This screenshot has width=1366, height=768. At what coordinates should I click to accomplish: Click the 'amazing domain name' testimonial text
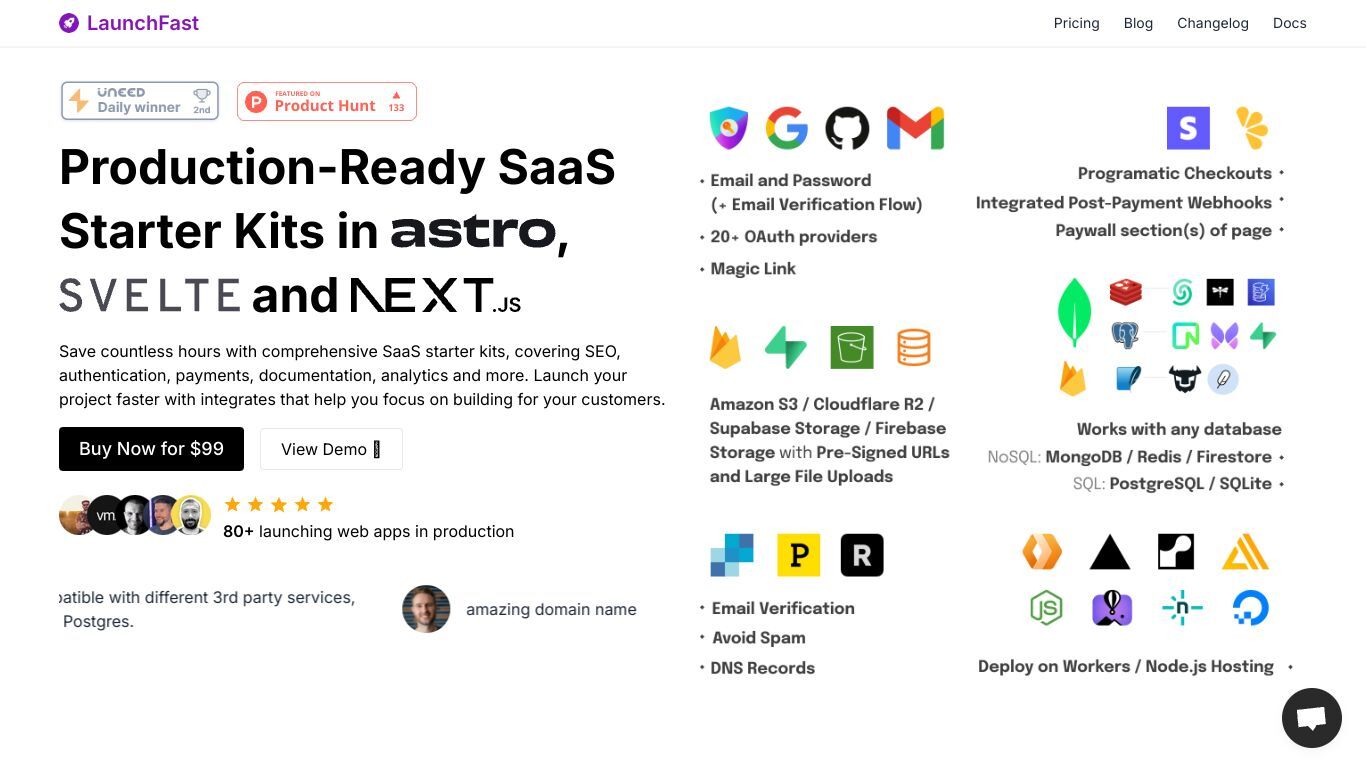pyautogui.click(x=551, y=609)
